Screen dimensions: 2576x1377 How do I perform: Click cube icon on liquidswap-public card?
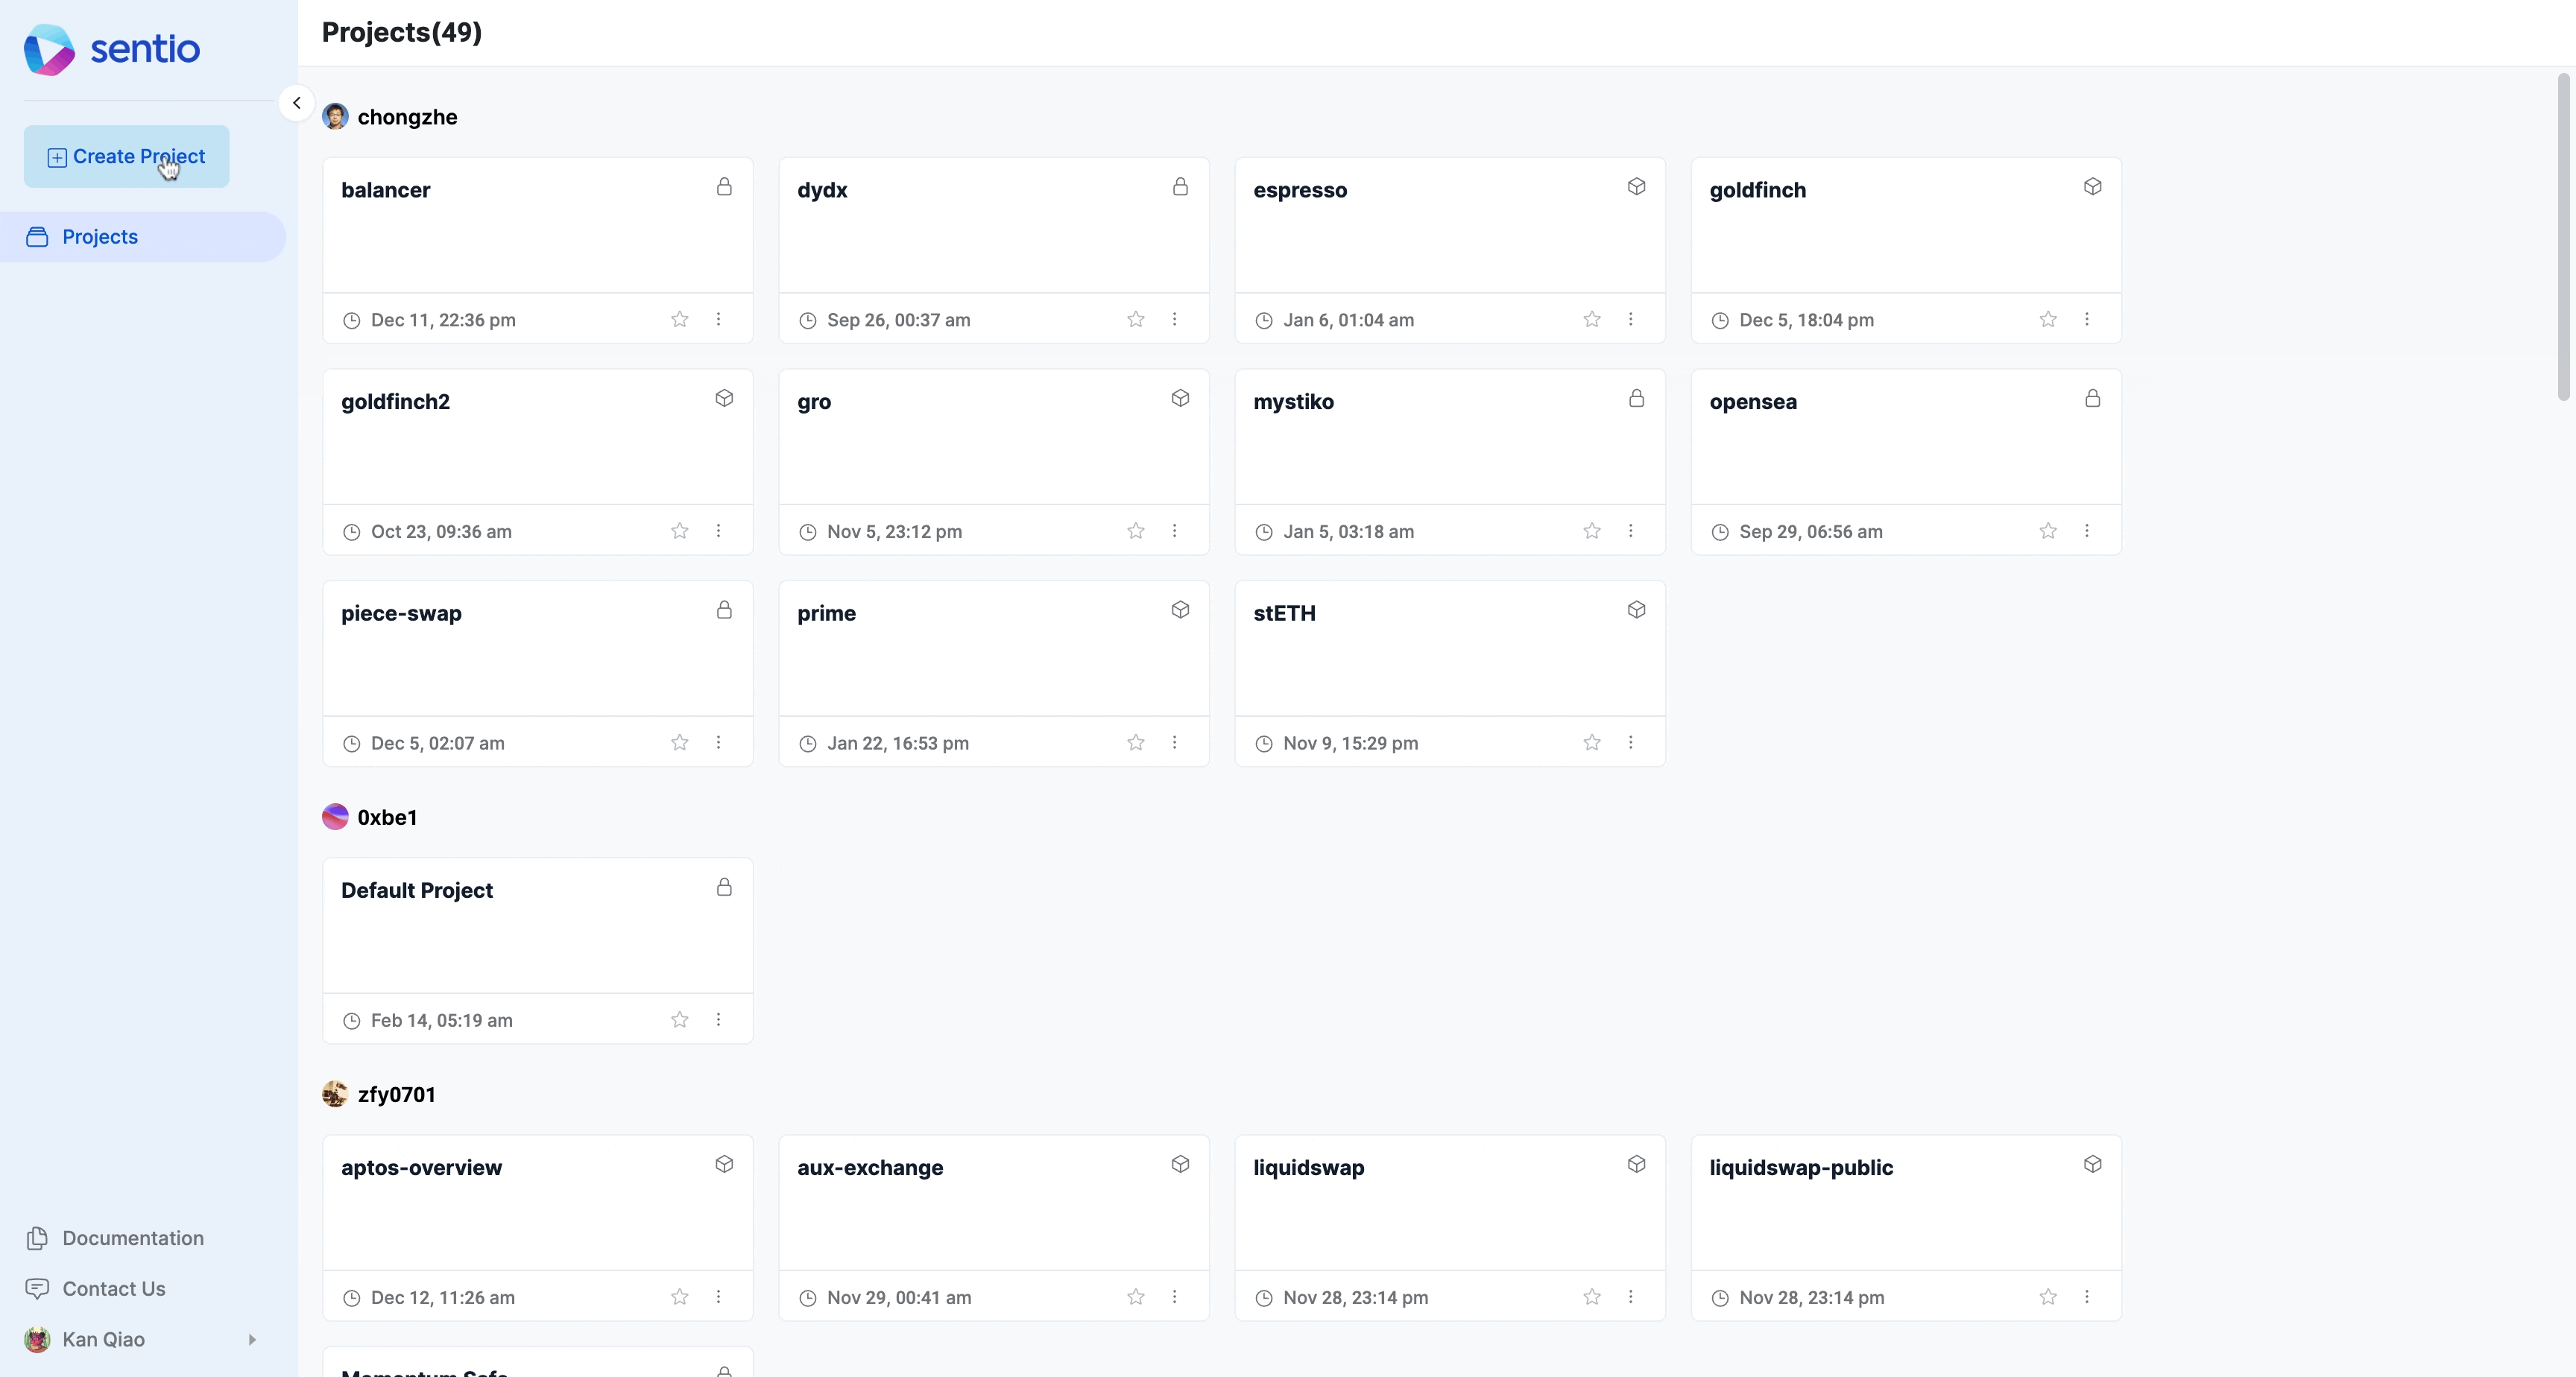2092,1165
